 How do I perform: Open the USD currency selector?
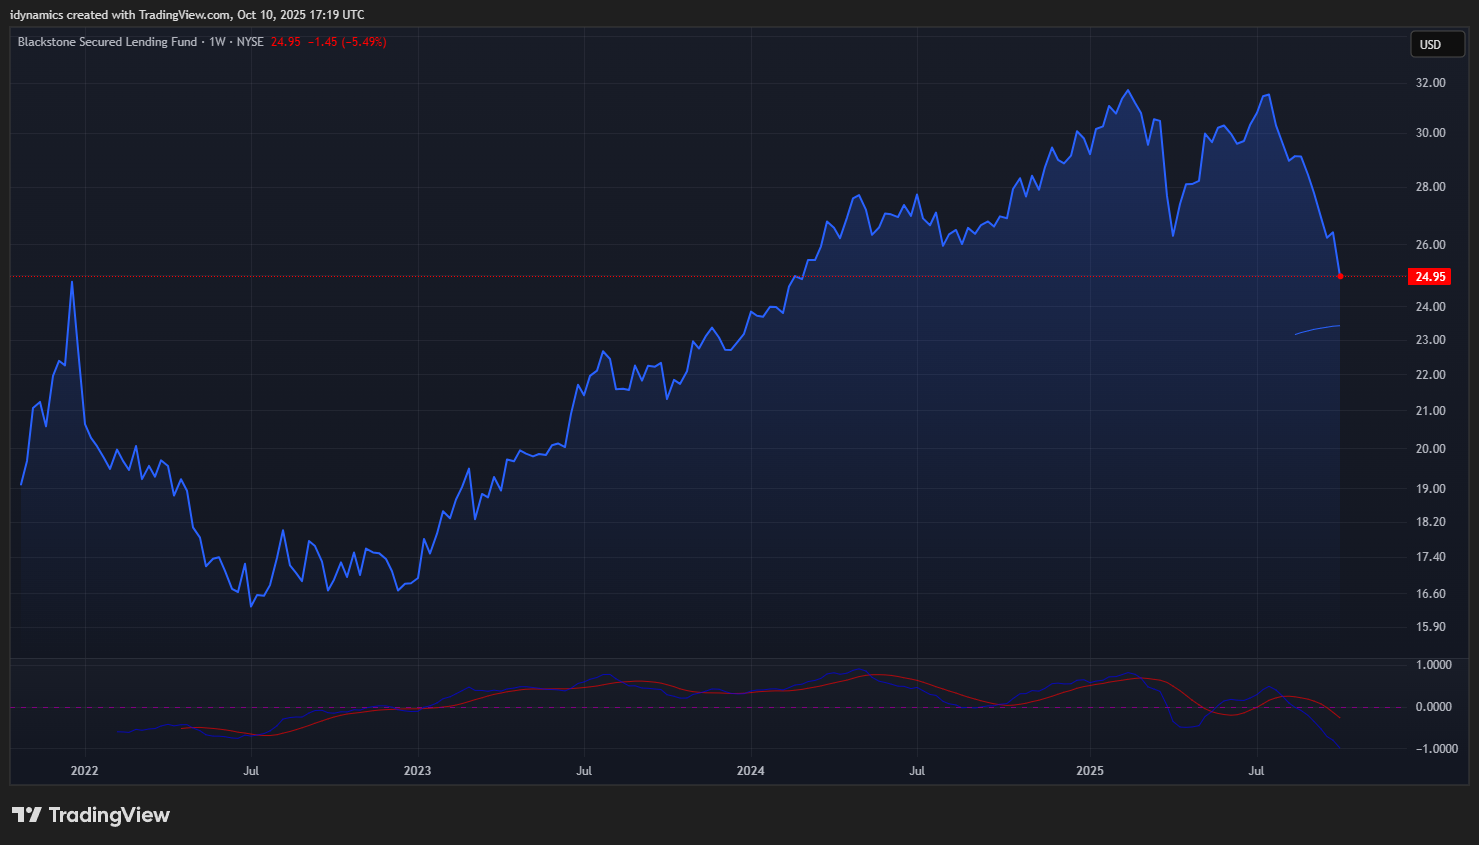tap(1436, 44)
